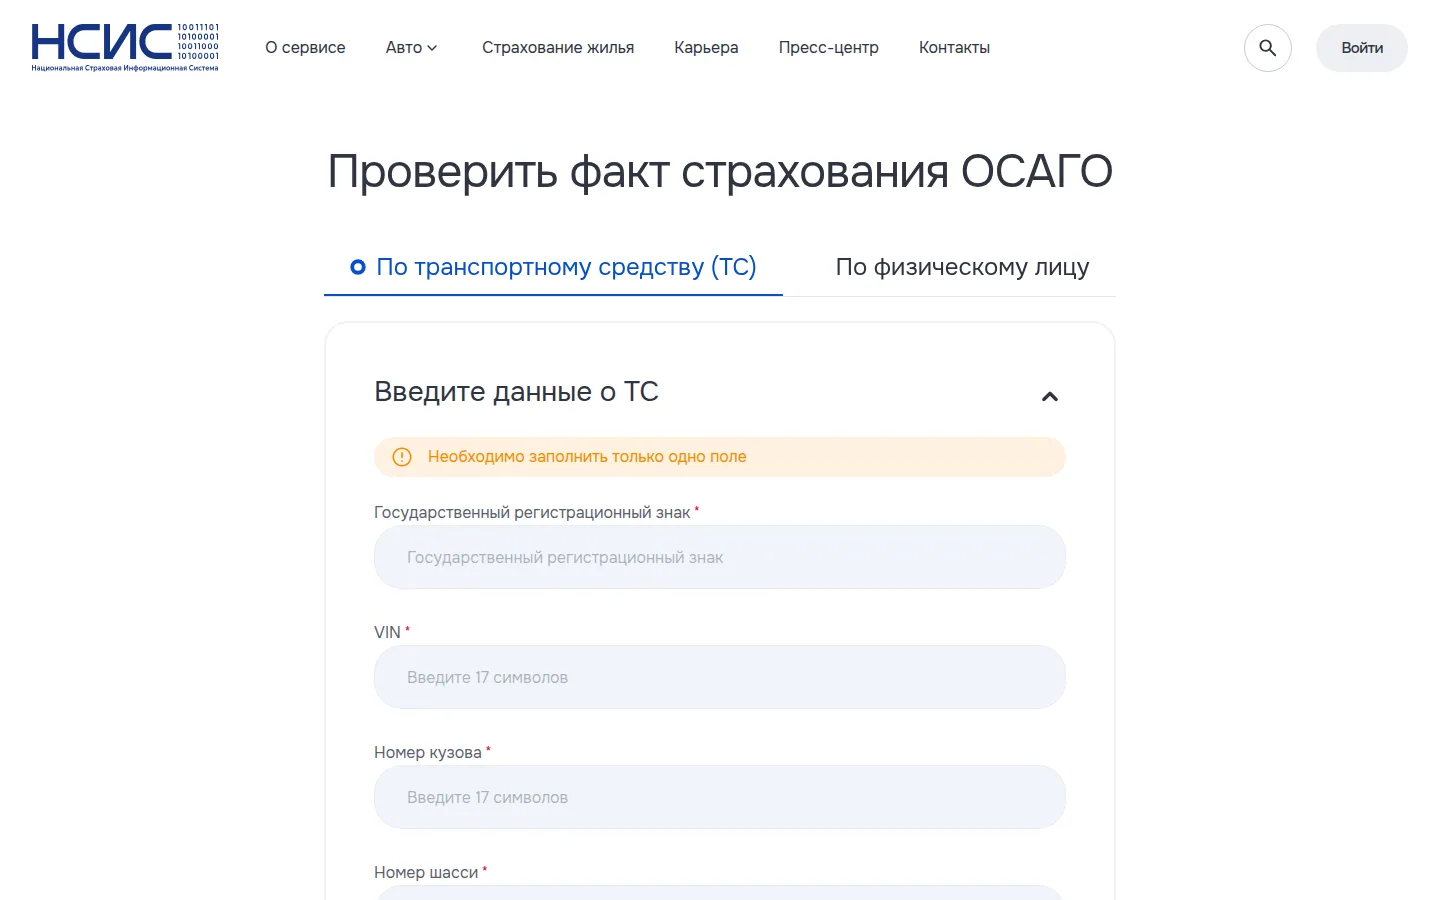Select the 'По транспортному средству (ТС)' tab

coord(553,267)
